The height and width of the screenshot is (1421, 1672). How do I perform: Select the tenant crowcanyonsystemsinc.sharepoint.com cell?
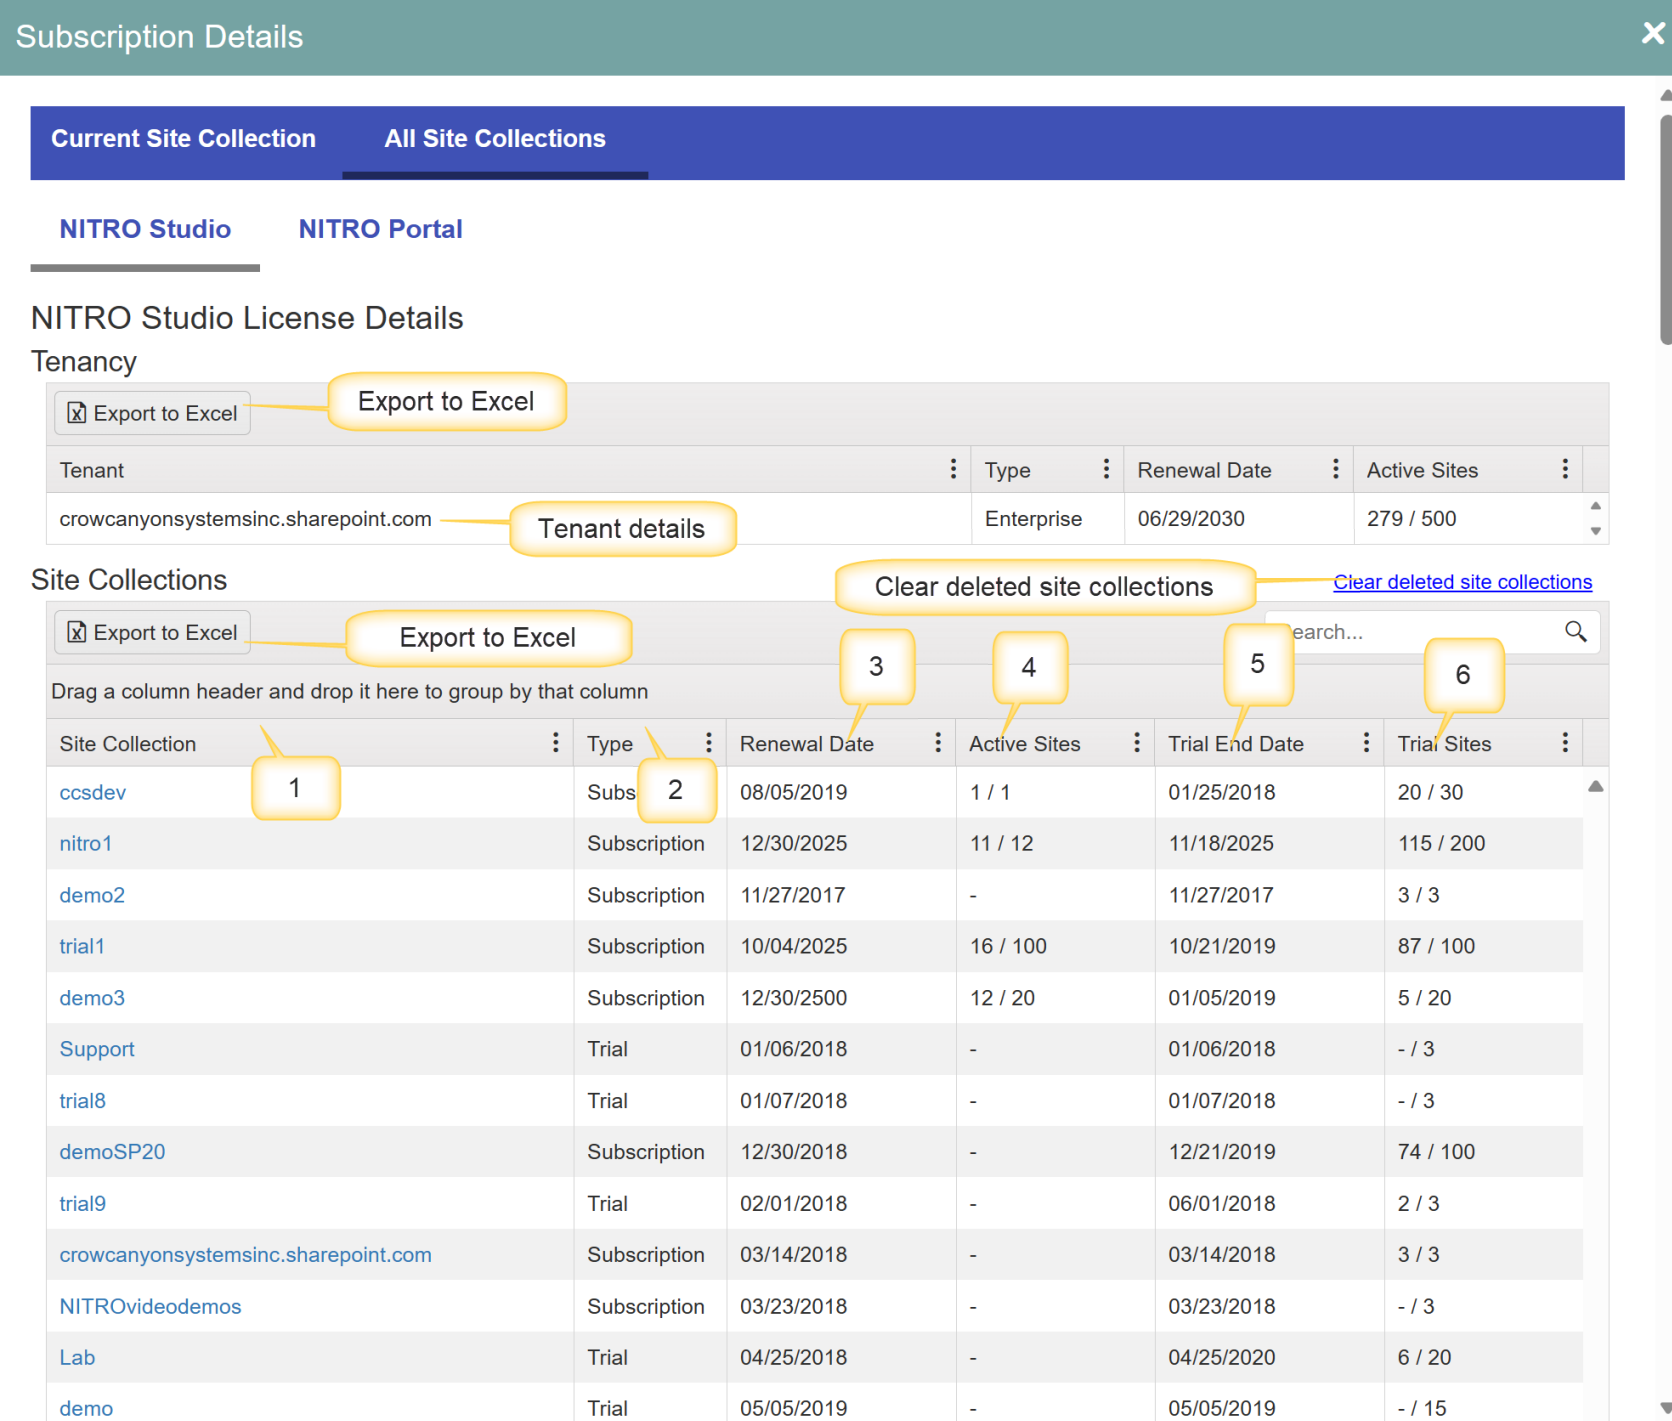(509, 519)
